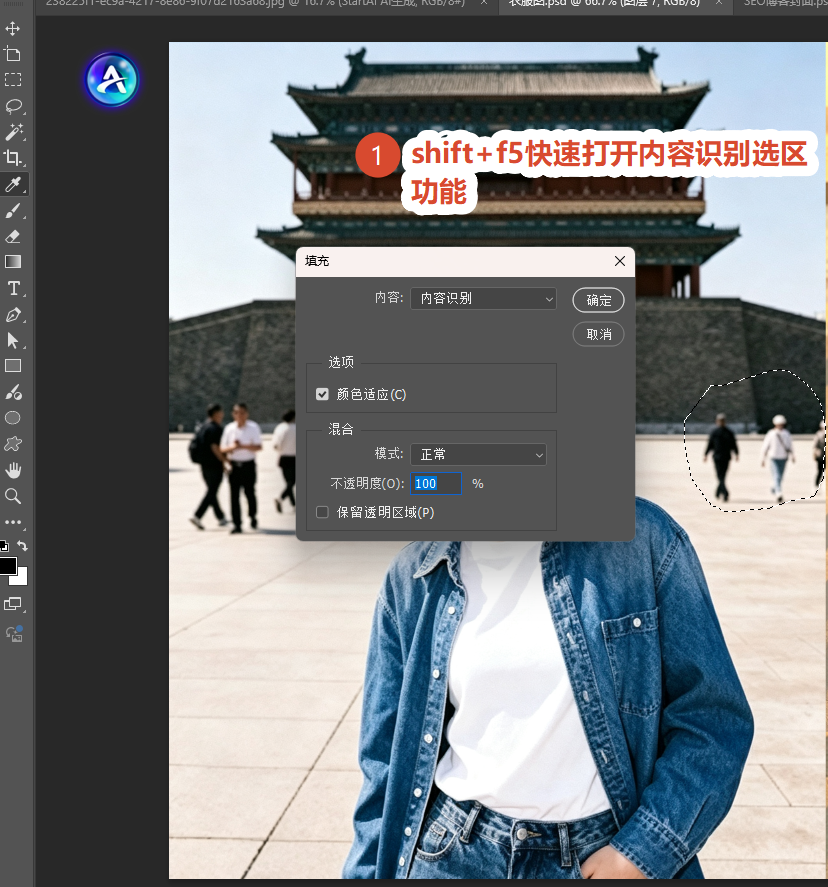The height and width of the screenshot is (887, 828).
Task: Activate the Crop tool
Action: 13,158
